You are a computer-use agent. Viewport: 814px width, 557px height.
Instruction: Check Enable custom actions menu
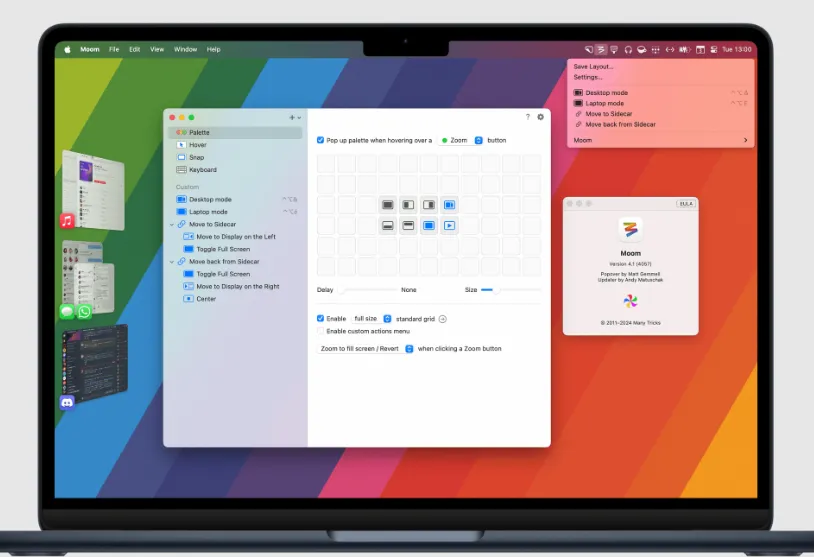(320, 331)
